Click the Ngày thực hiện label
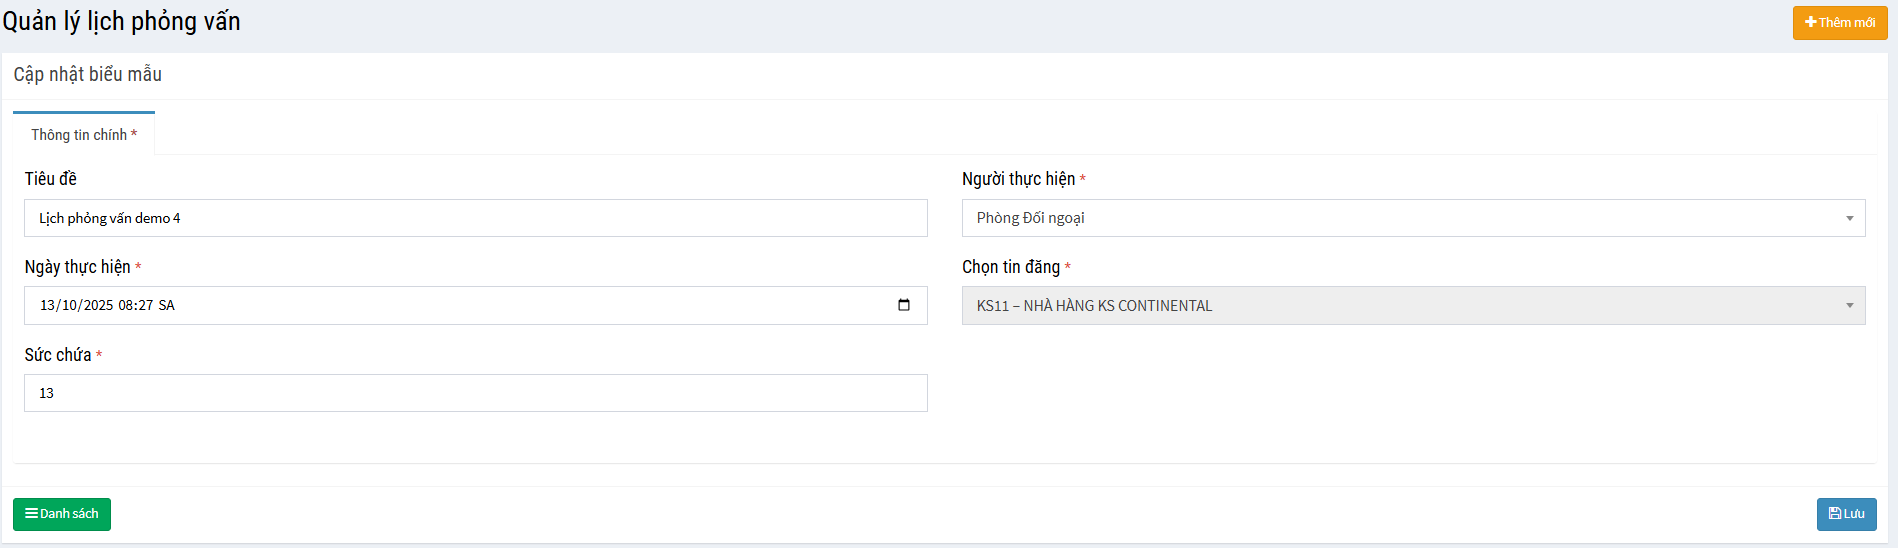The height and width of the screenshot is (548, 1898). [x=77, y=267]
